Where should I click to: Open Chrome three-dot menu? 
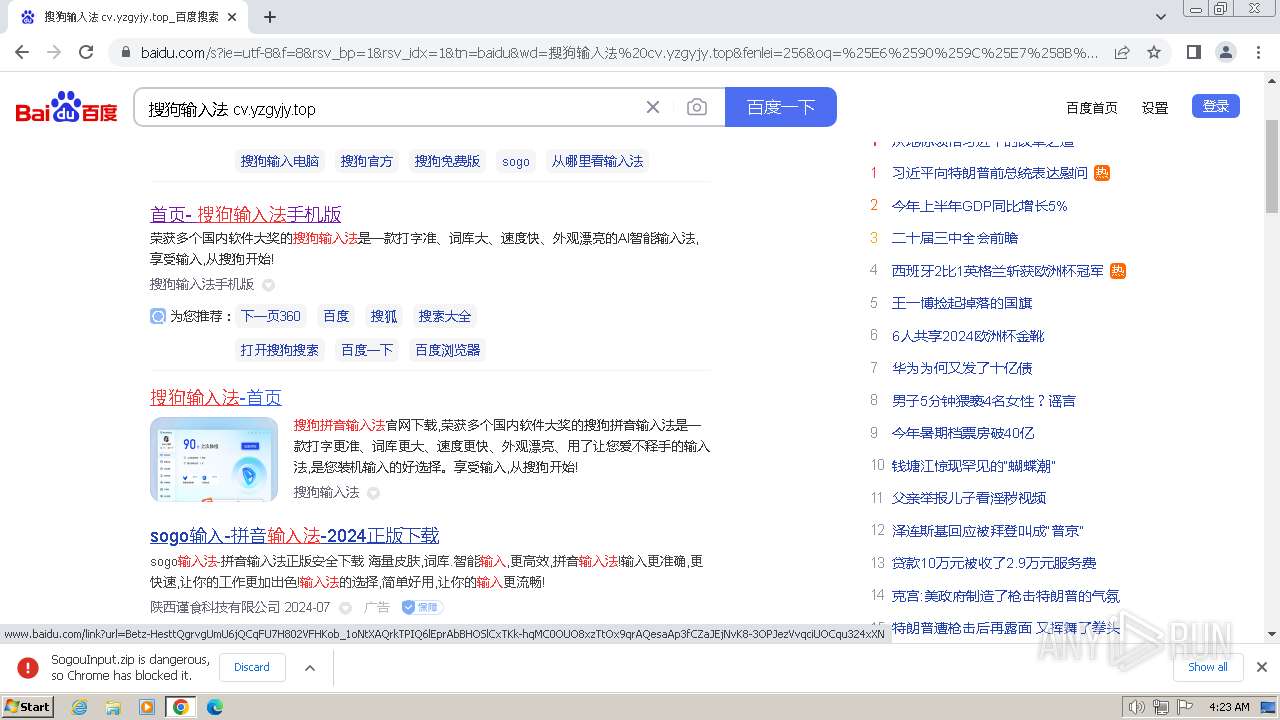pos(1258,52)
